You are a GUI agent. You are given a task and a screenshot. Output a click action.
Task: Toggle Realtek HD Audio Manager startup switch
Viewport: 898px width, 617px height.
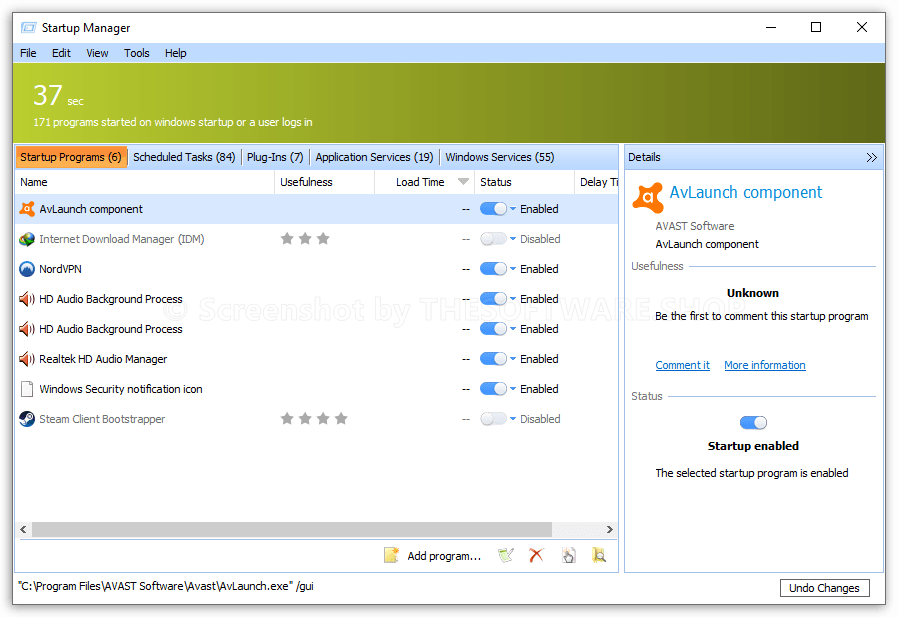click(493, 359)
